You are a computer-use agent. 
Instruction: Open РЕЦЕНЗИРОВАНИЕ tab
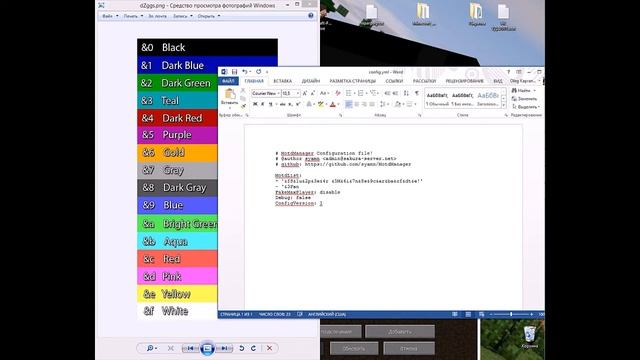[464, 81]
